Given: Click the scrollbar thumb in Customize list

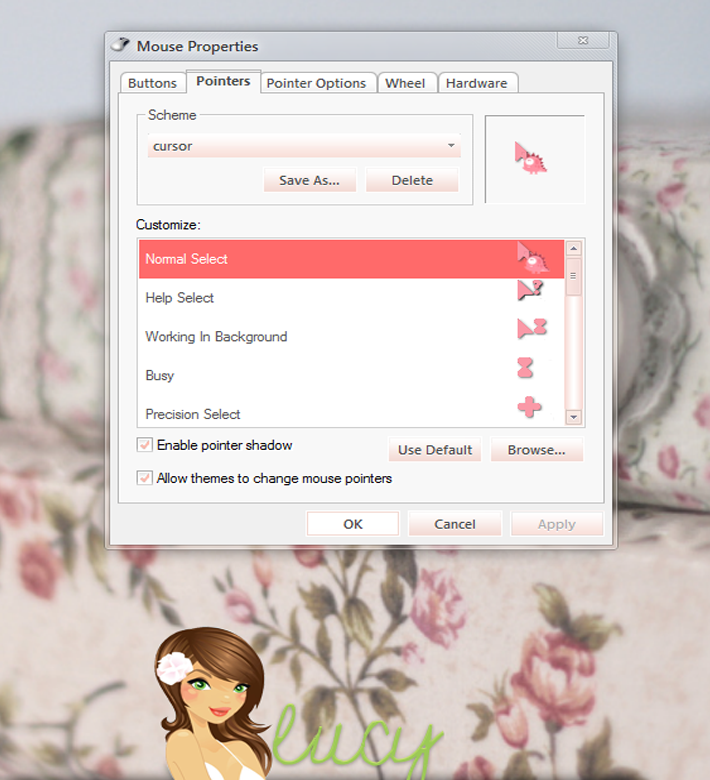Looking at the screenshot, I should [x=574, y=276].
